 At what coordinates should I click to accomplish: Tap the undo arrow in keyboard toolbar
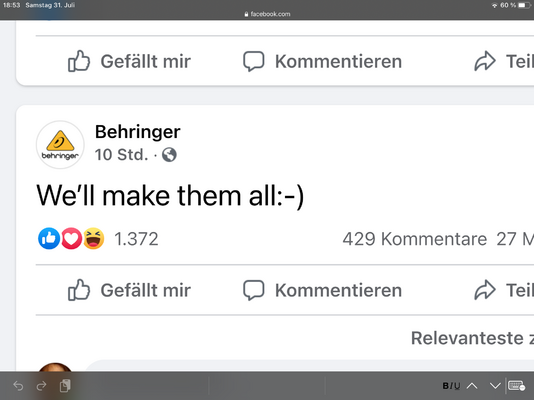[18, 386]
